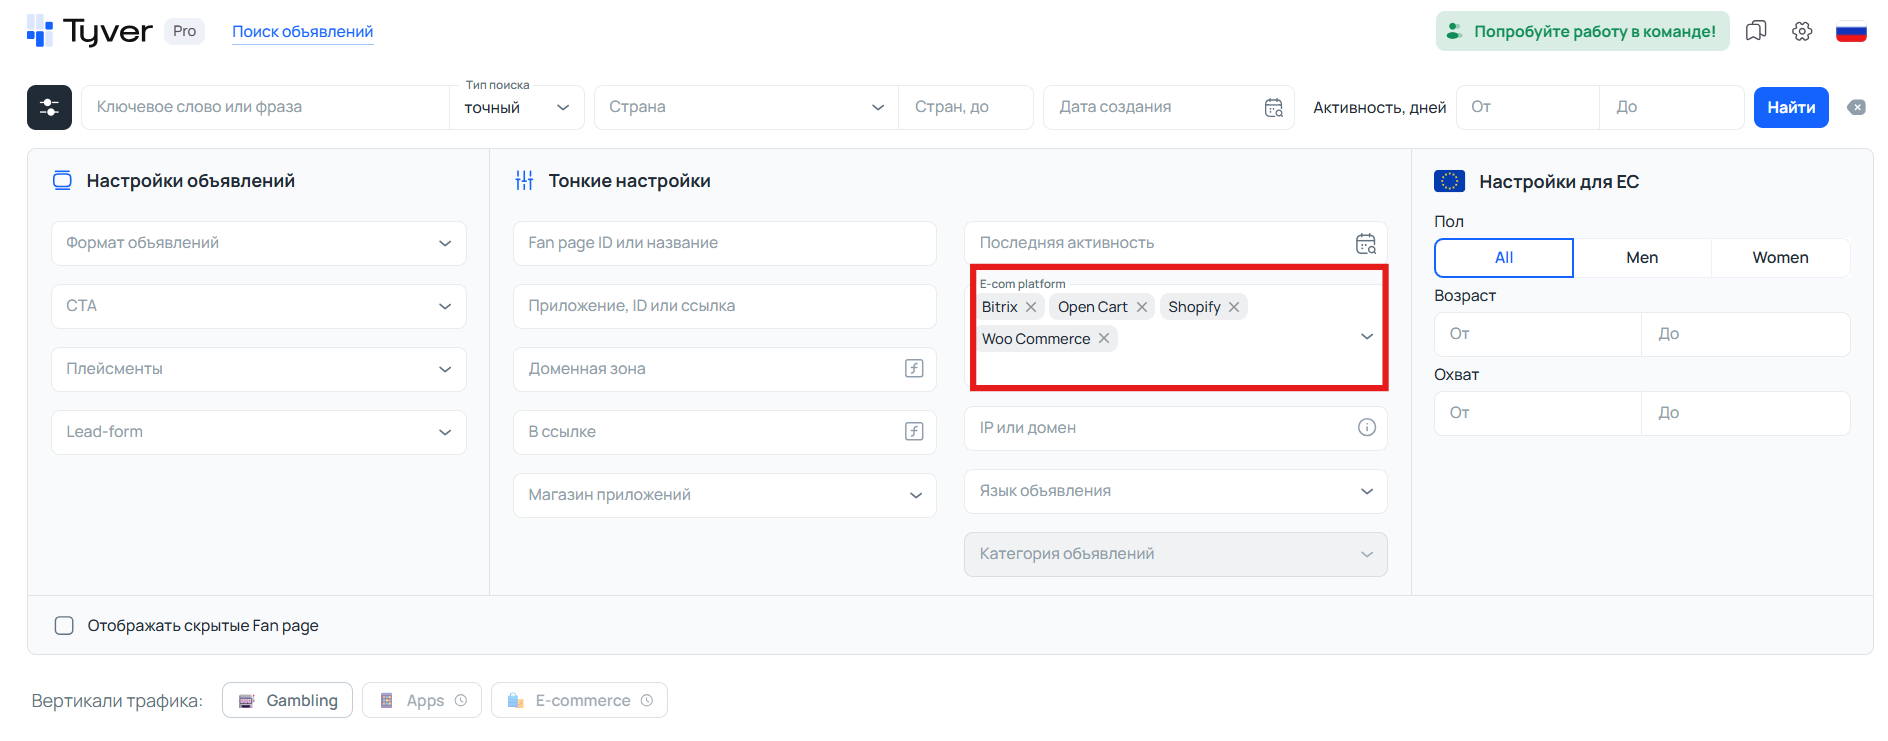Click the Tyver logo
Image resolution: width=1888 pixels, height=741 pixels.
pyautogui.click(x=90, y=31)
